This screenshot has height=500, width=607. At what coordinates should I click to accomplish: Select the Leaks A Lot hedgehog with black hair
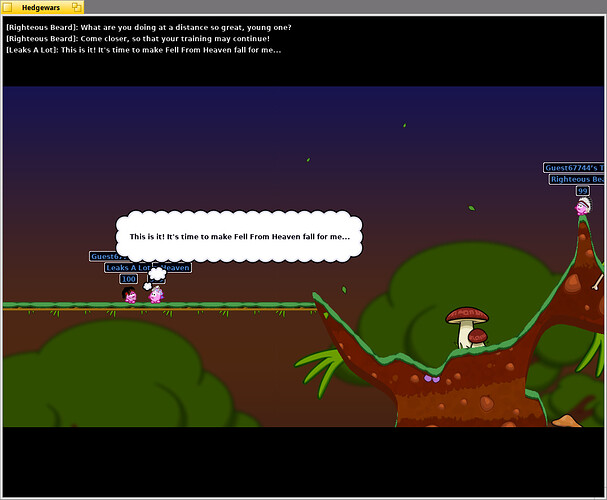(x=130, y=295)
